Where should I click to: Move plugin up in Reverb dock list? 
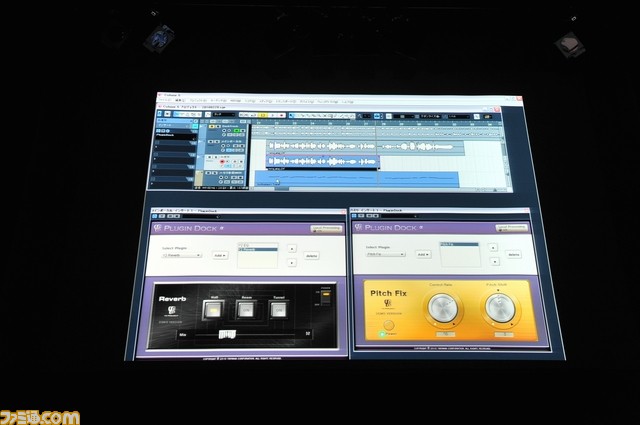click(291, 248)
